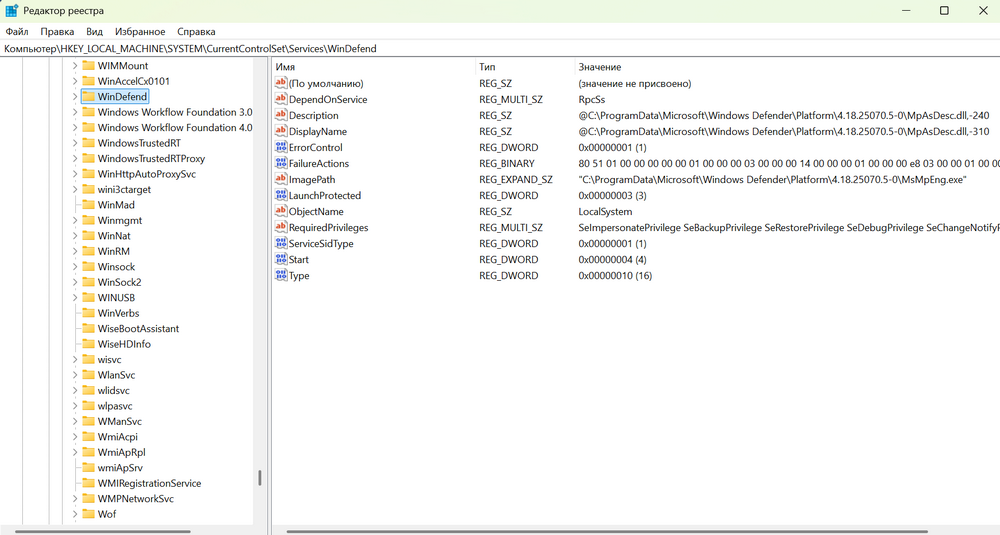Screen dimensions: 1000x535
Task: Click the string icon next to DependOnService
Action: [281, 100]
